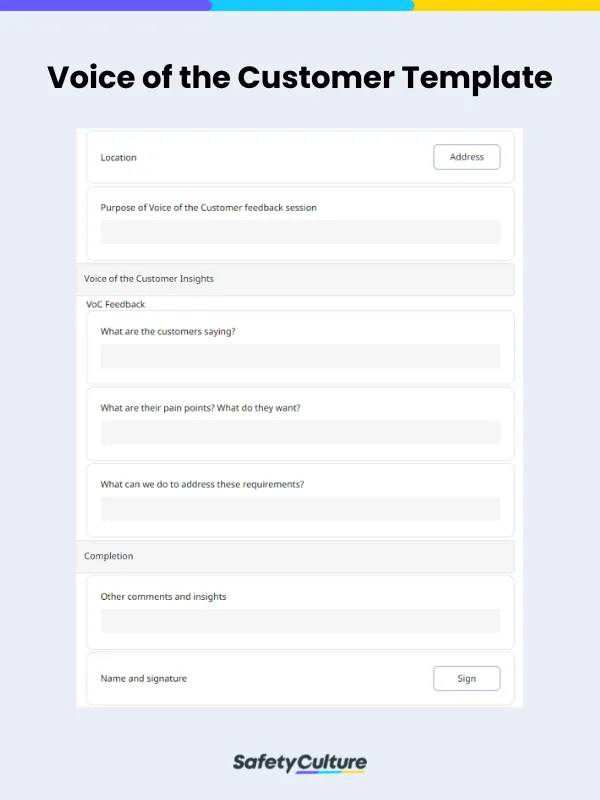Image resolution: width=600 pixels, height=800 pixels.
Task: Click the 'Voice of the Customer Template' title
Action: [300, 78]
